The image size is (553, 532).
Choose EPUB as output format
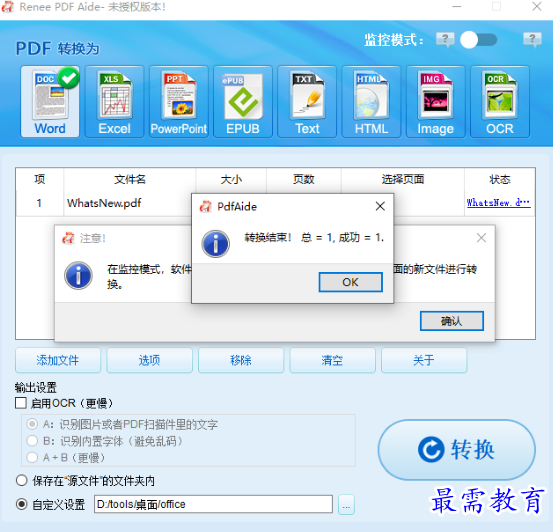(243, 102)
